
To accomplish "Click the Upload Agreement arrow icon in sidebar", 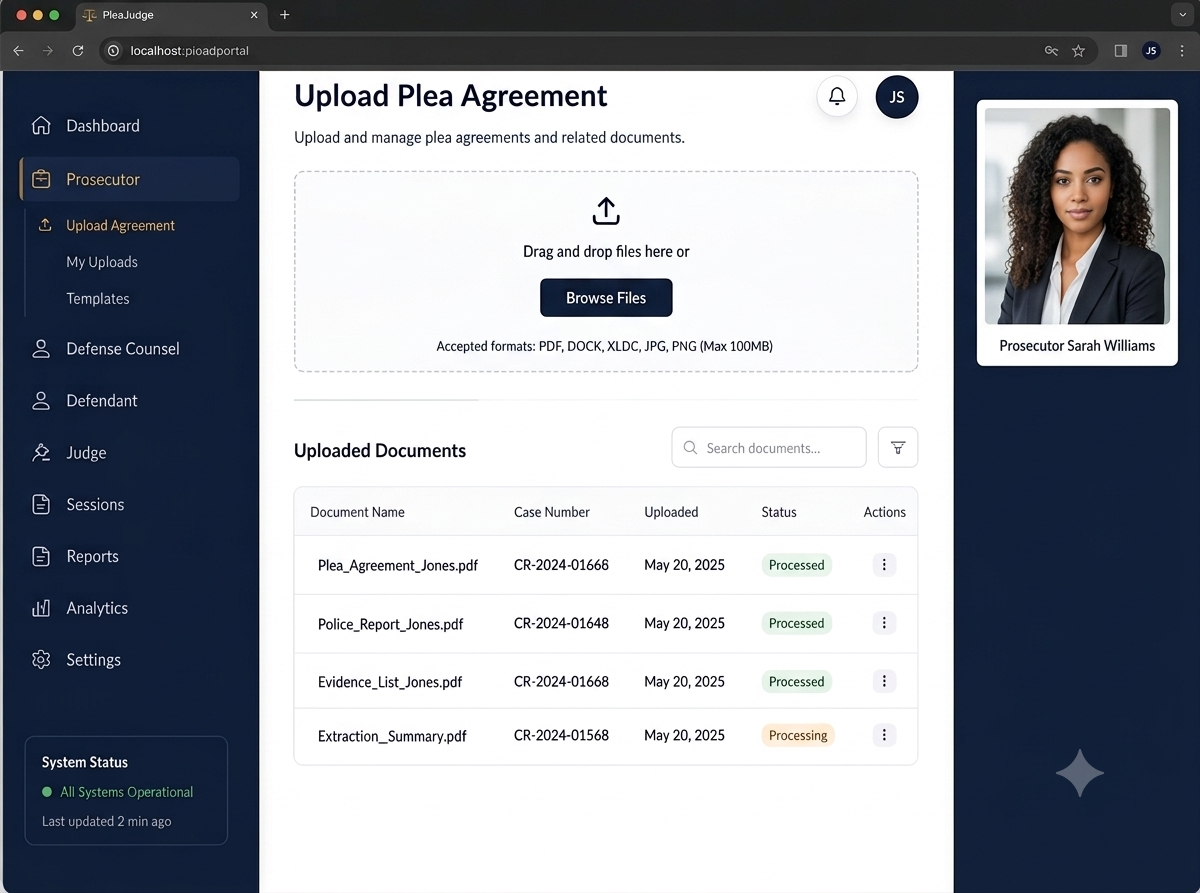I will pos(44,225).
